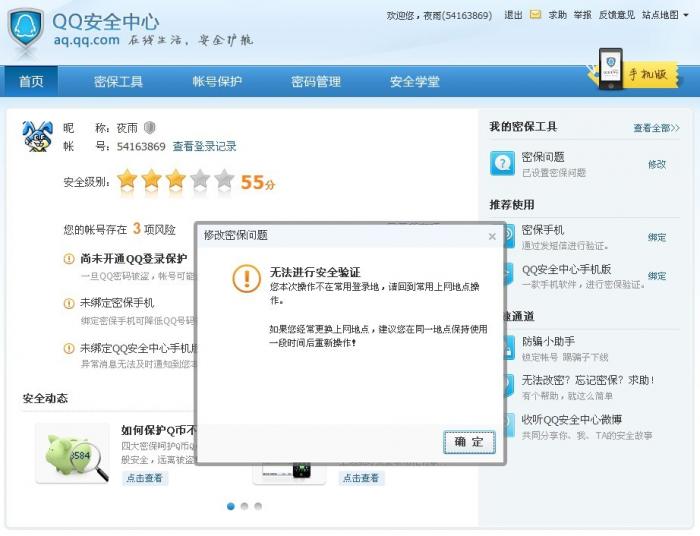The height and width of the screenshot is (536, 700).
Task: Go to the 密码管理 tab
Action: (316, 81)
